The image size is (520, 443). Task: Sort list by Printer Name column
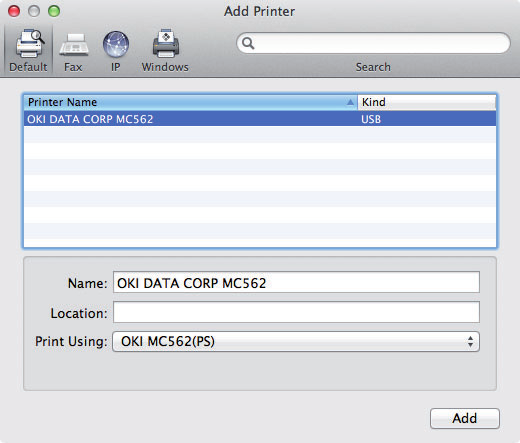pyautogui.click(x=190, y=102)
